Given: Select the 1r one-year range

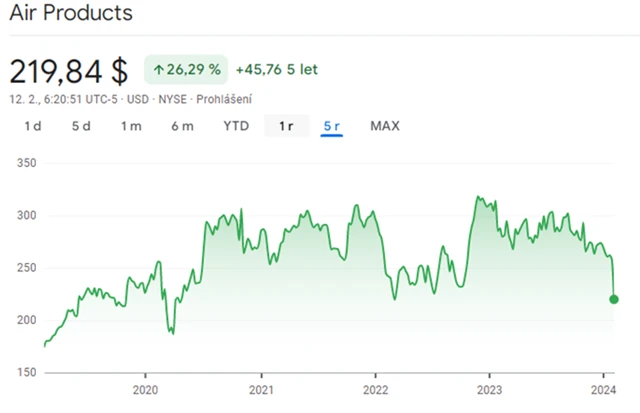Looking at the screenshot, I should tap(286, 126).
